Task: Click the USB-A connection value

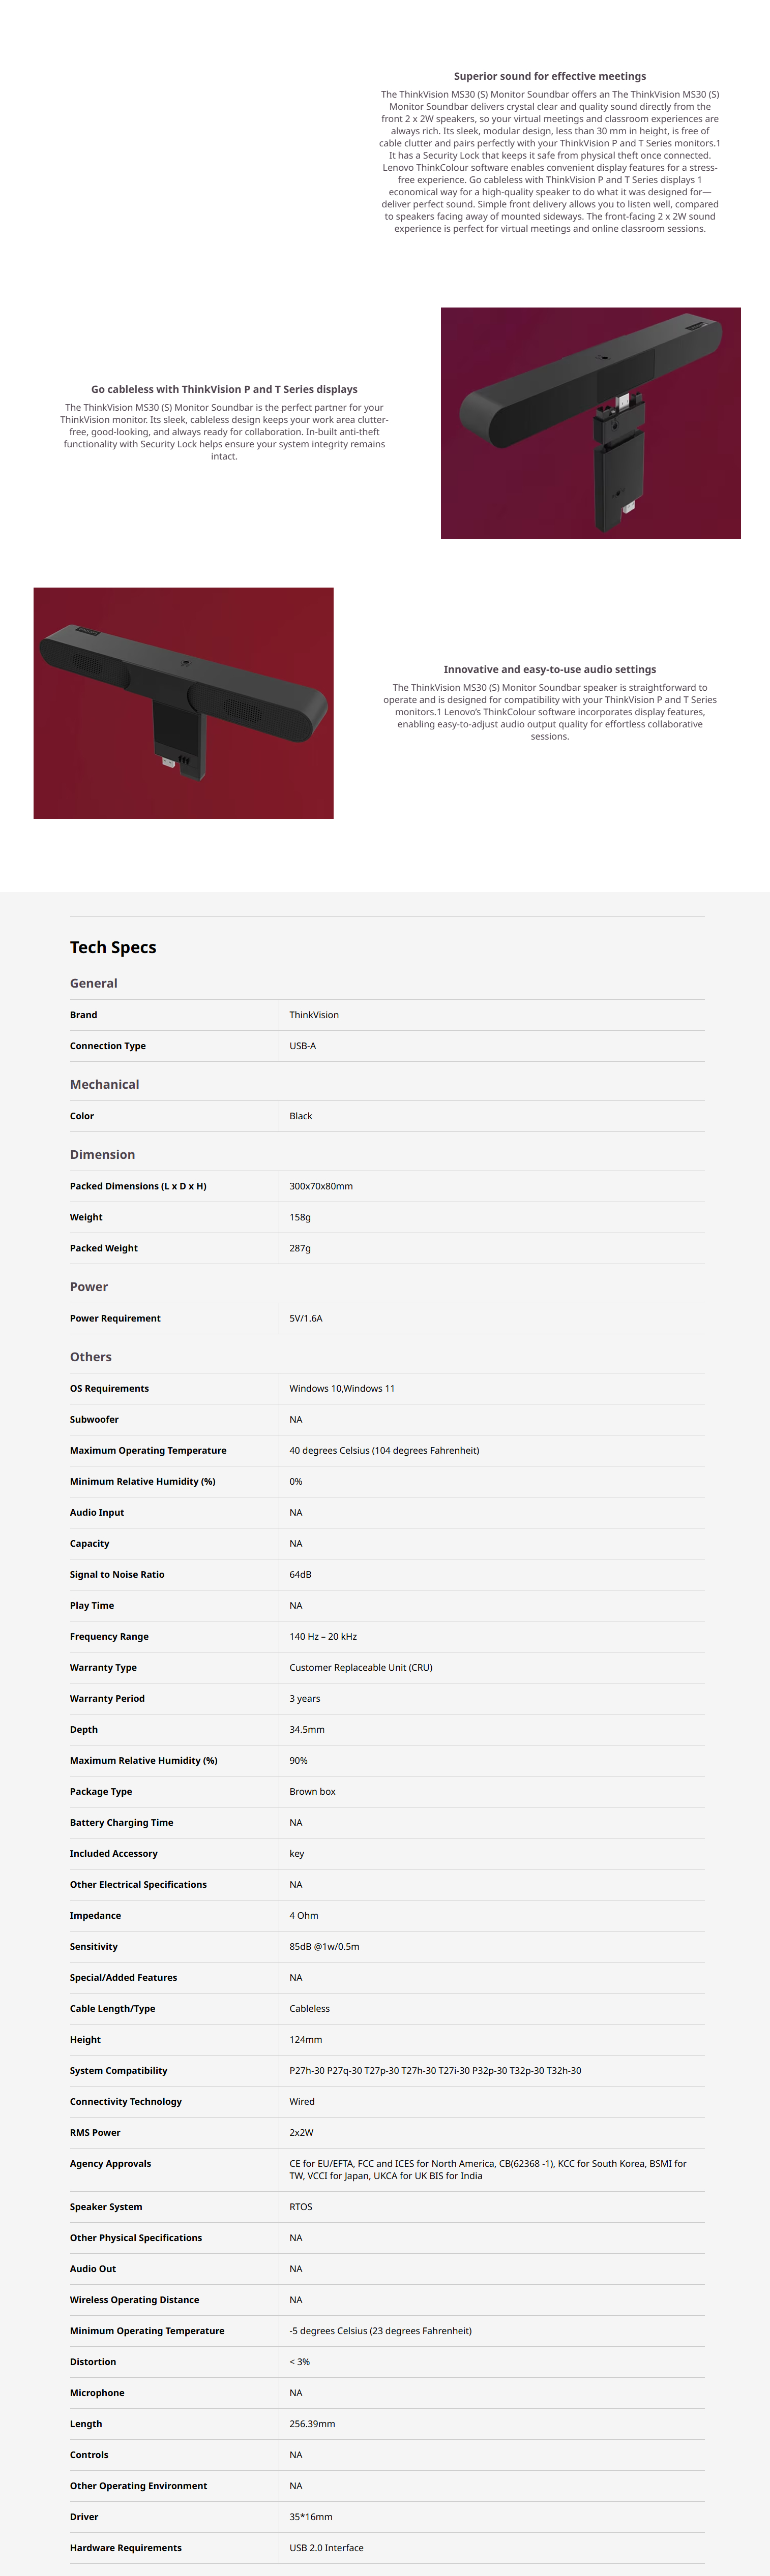Action: tap(303, 1046)
